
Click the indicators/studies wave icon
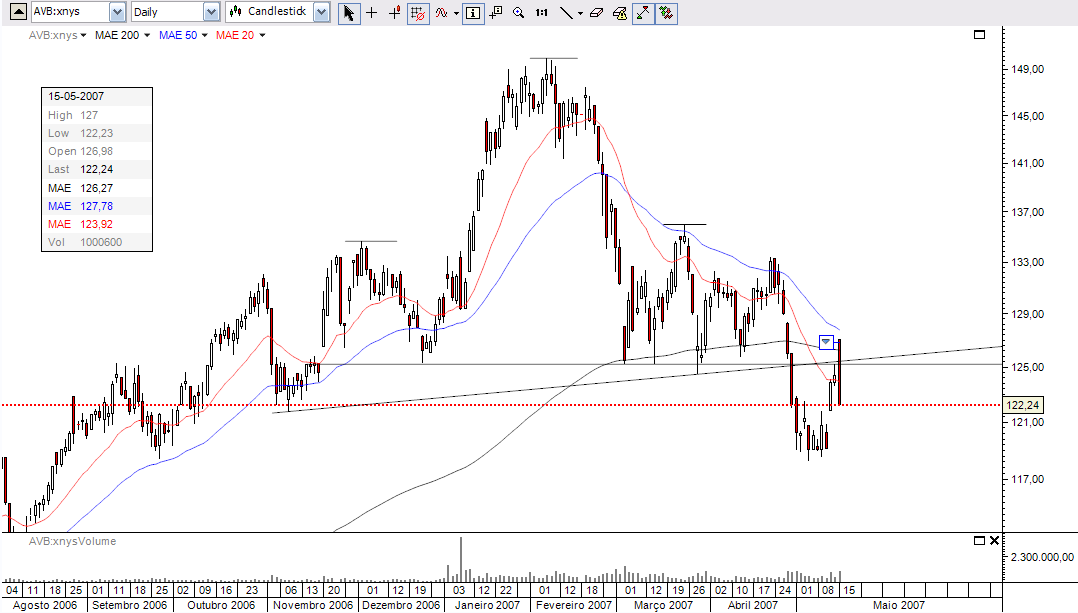pos(441,12)
